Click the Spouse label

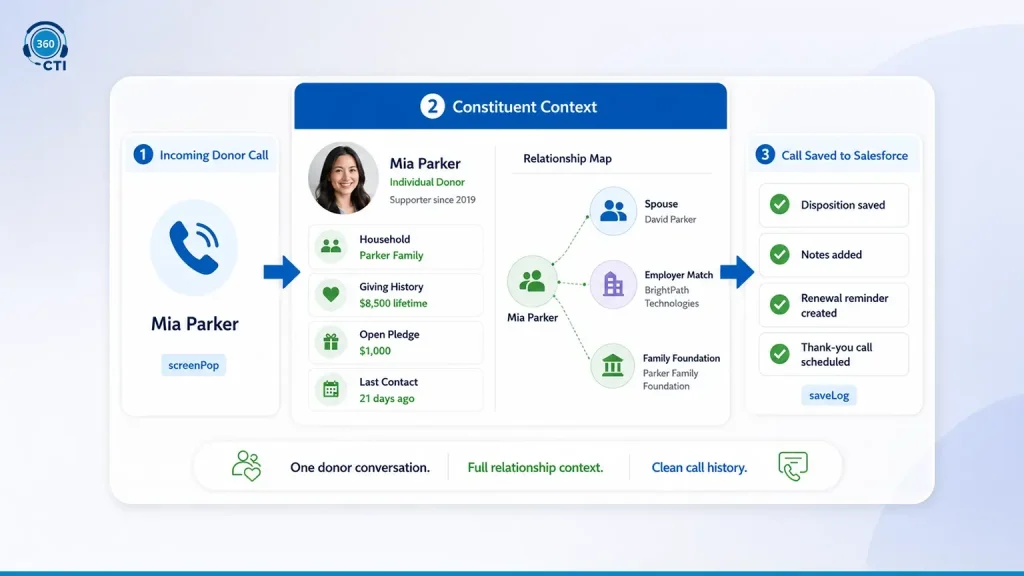(661, 204)
